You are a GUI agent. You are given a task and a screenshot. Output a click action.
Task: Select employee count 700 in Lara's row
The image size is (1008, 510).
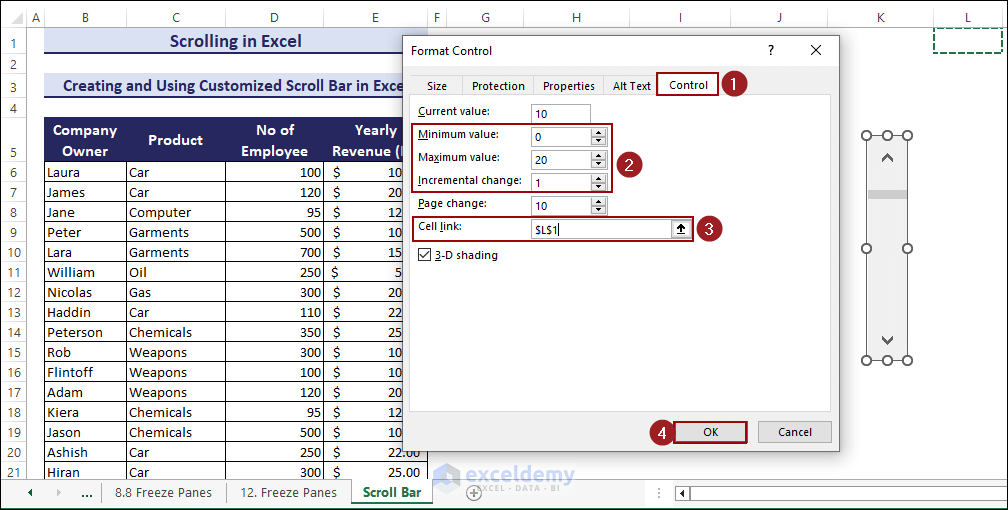pyautogui.click(x=274, y=252)
